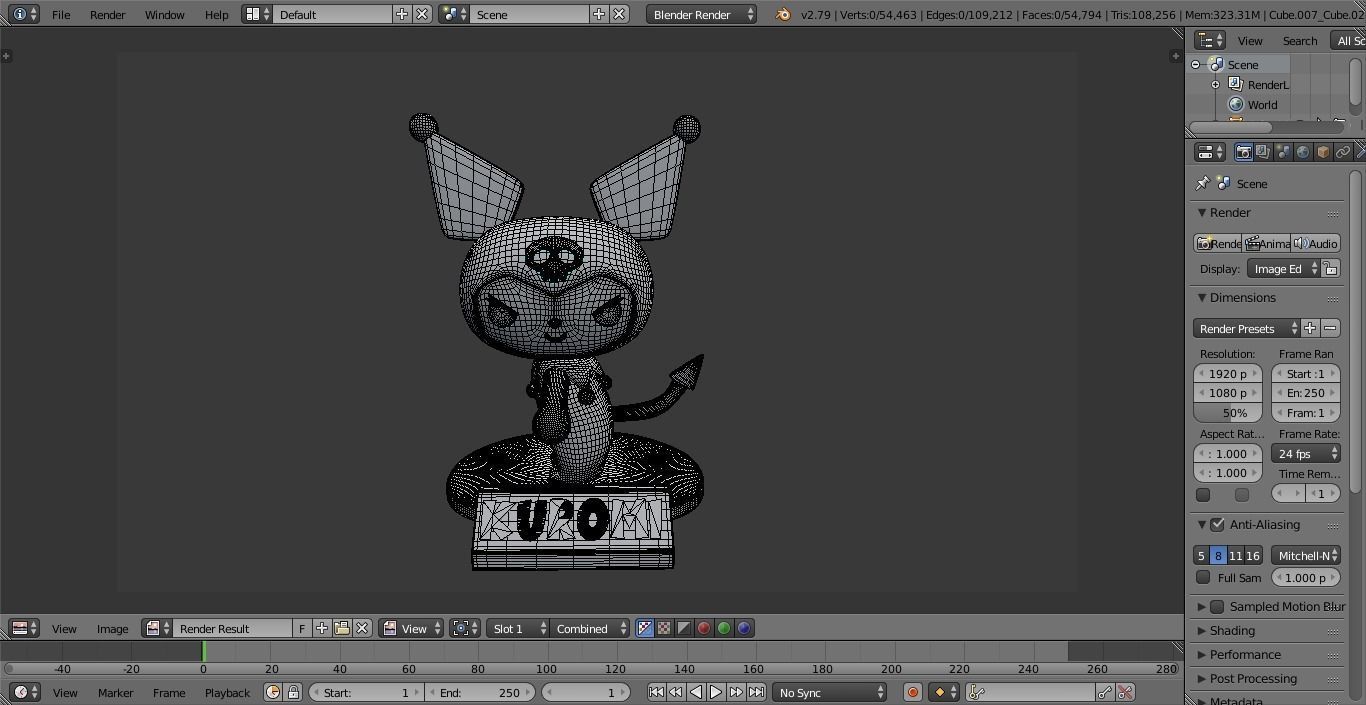This screenshot has width=1366, height=705.
Task: Add a new screen layout
Action: 402,14
